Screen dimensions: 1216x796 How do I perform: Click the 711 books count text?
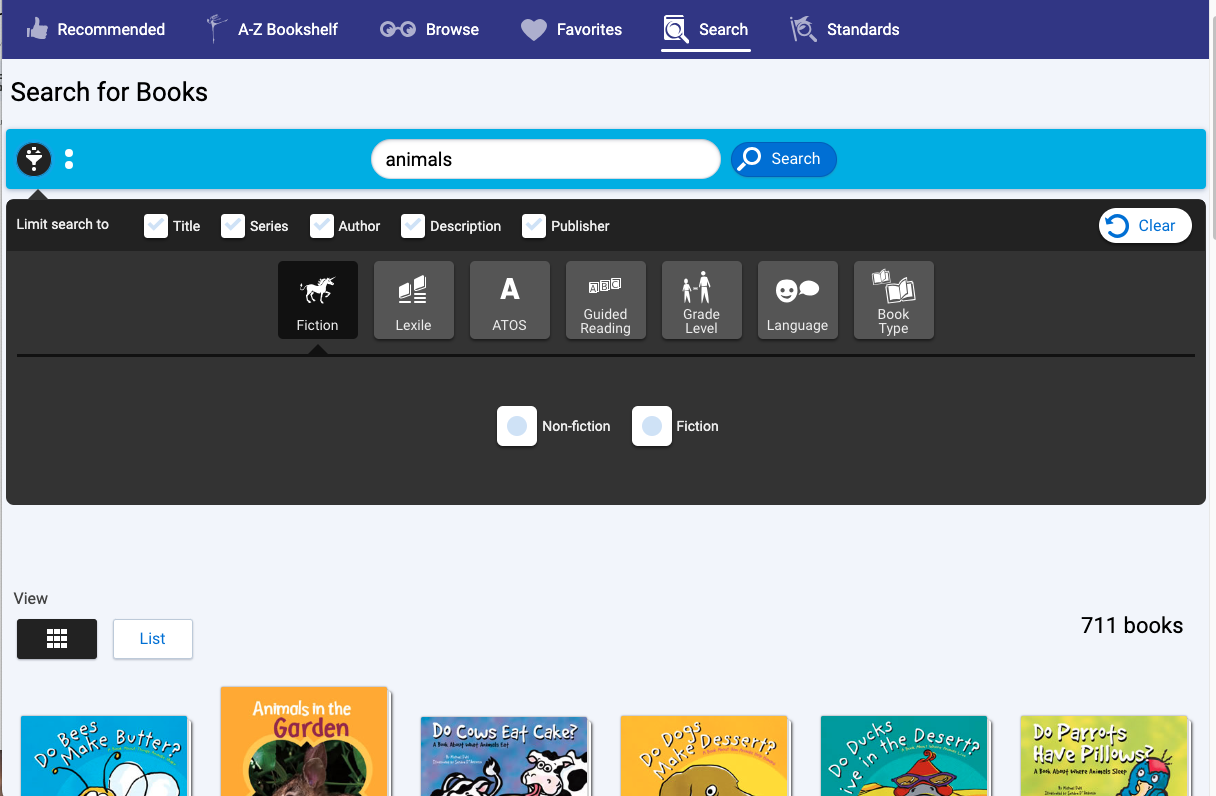pyautogui.click(x=1132, y=626)
